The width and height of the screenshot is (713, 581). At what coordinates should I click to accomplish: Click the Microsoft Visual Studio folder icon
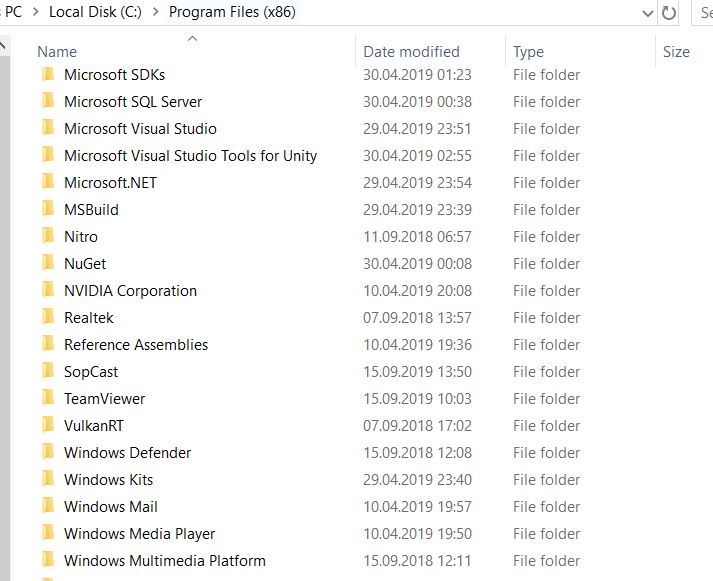[48, 128]
